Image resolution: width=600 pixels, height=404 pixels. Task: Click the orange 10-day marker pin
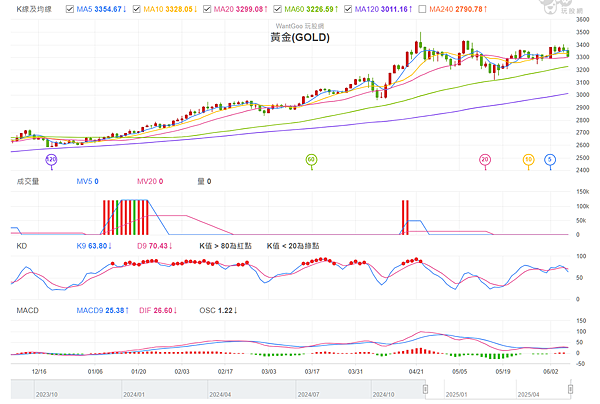pyautogui.click(x=528, y=160)
